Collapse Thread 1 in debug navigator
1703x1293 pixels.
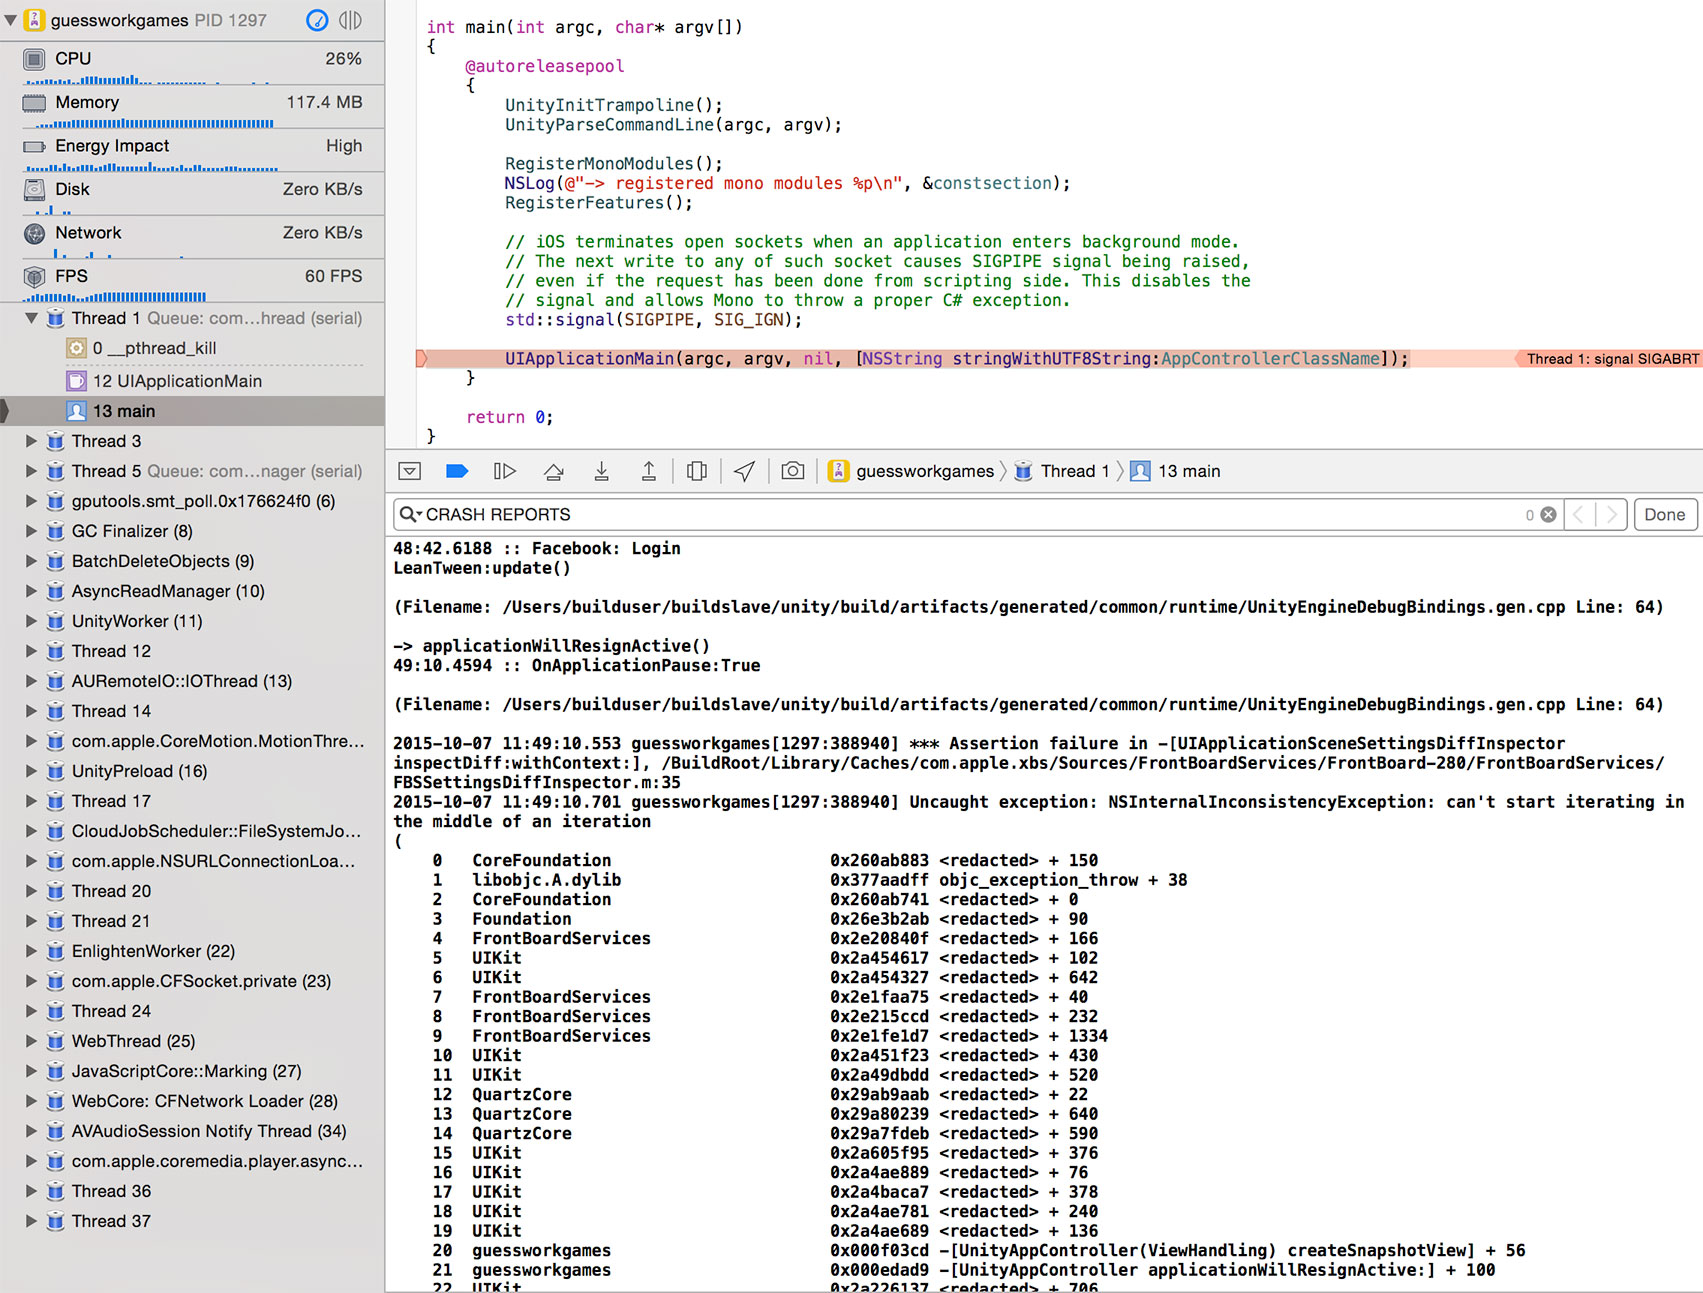31,318
